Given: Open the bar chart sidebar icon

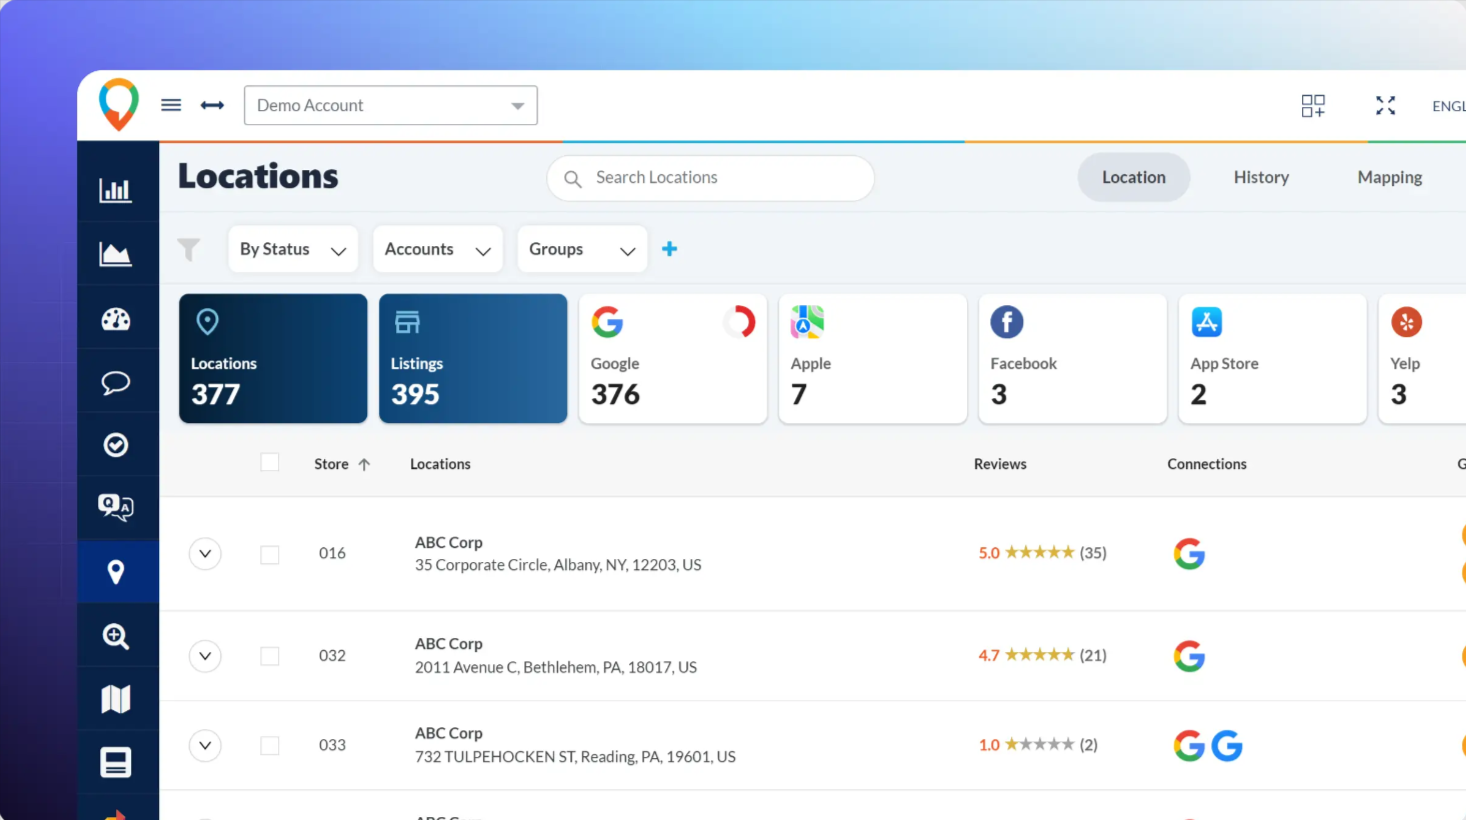Looking at the screenshot, I should [x=115, y=190].
